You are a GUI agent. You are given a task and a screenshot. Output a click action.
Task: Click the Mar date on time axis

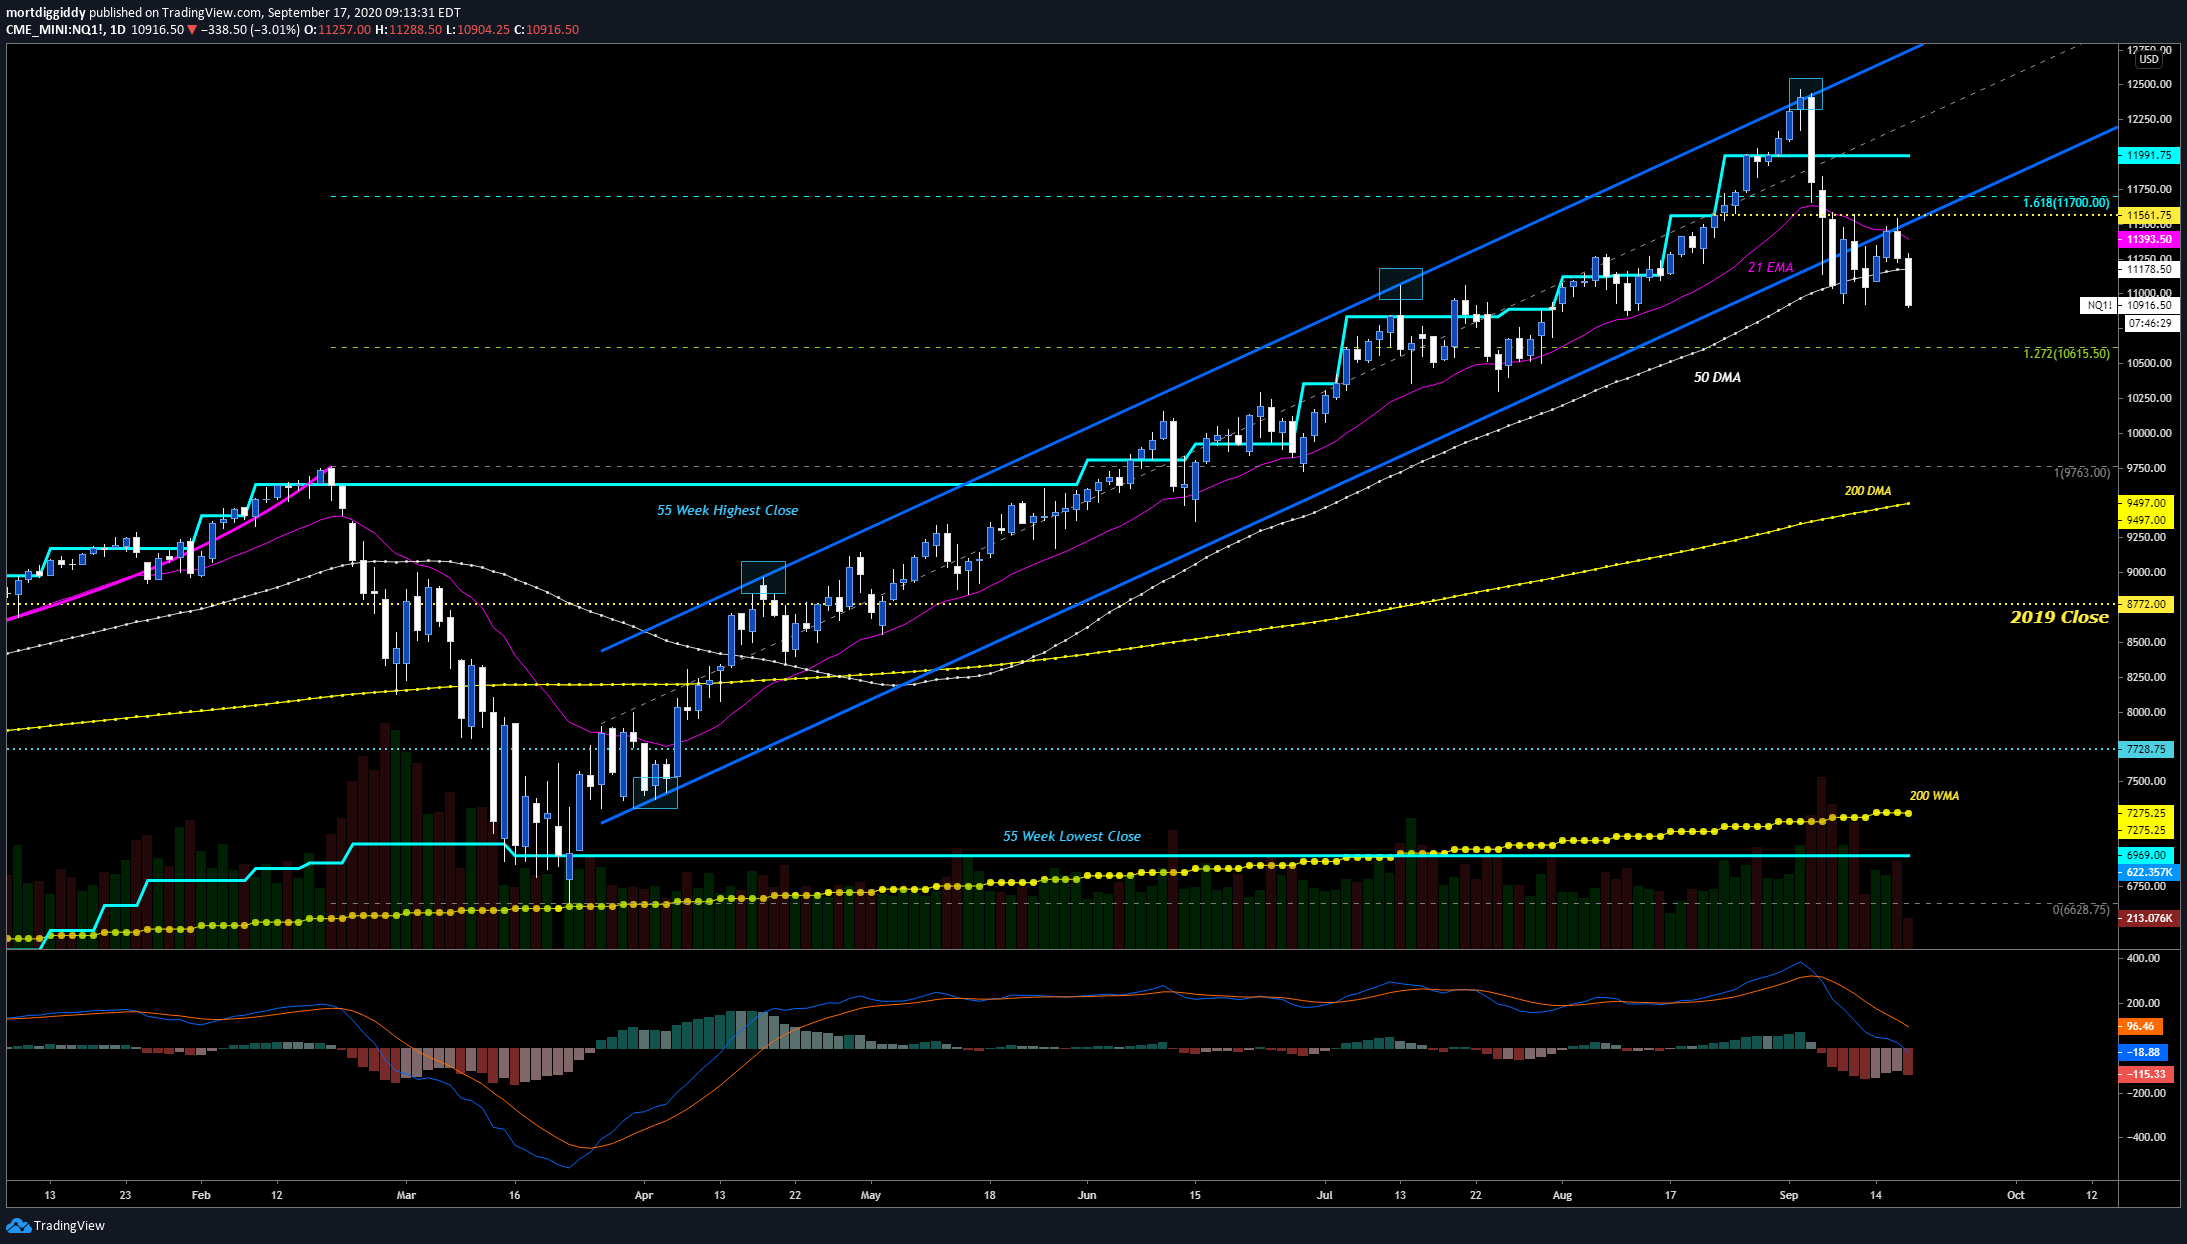(406, 1195)
